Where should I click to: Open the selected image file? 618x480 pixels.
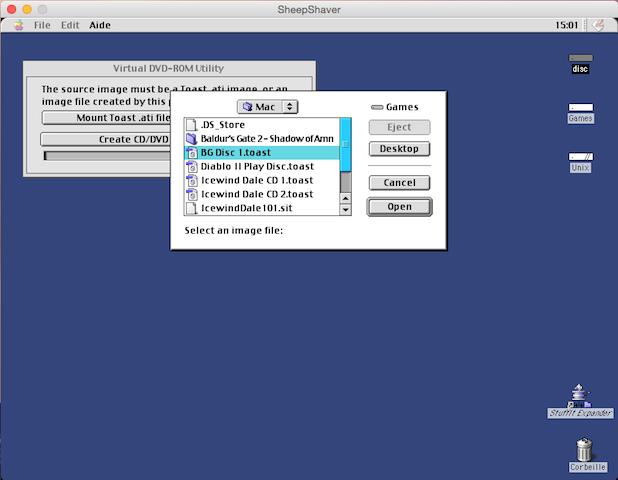point(399,207)
